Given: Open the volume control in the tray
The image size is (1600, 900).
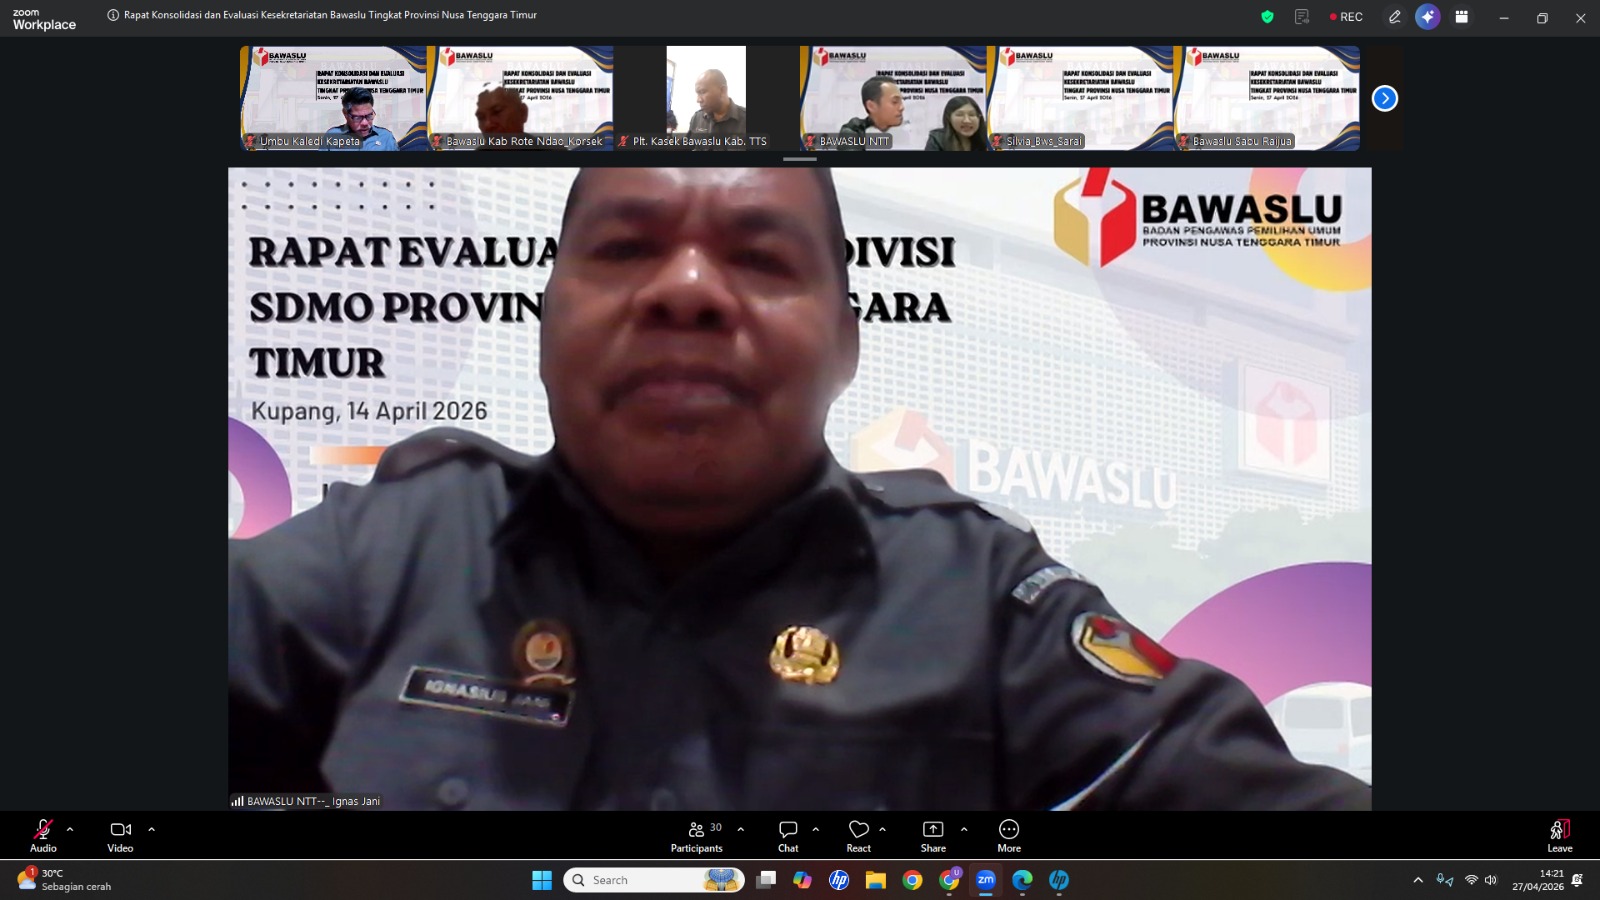Looking at the screenshot, I should (x=1491, y=880).
